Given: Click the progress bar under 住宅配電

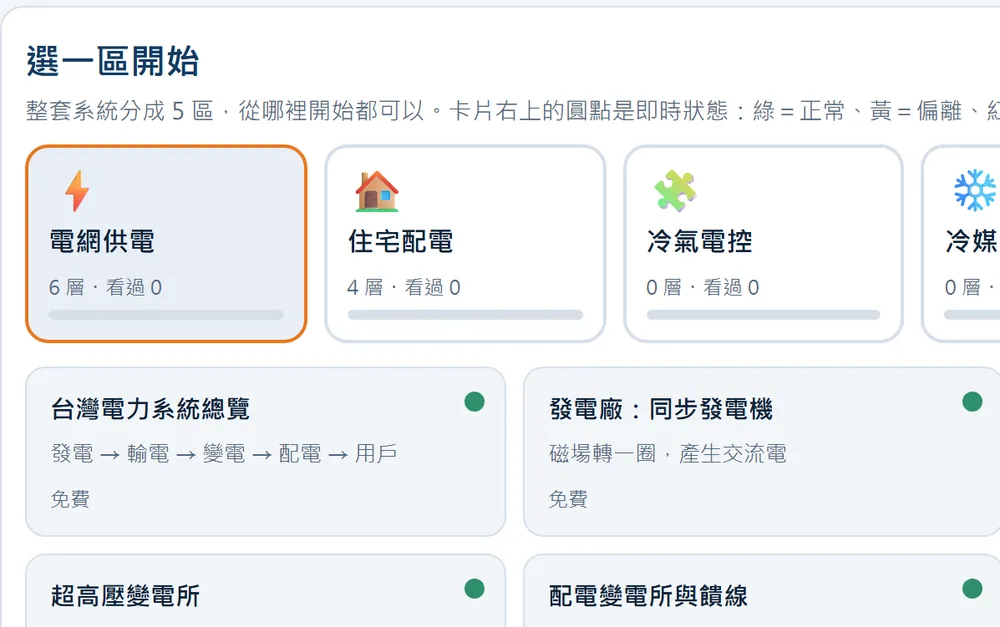Looking at the screenshot, I should (x=465, y=314).
